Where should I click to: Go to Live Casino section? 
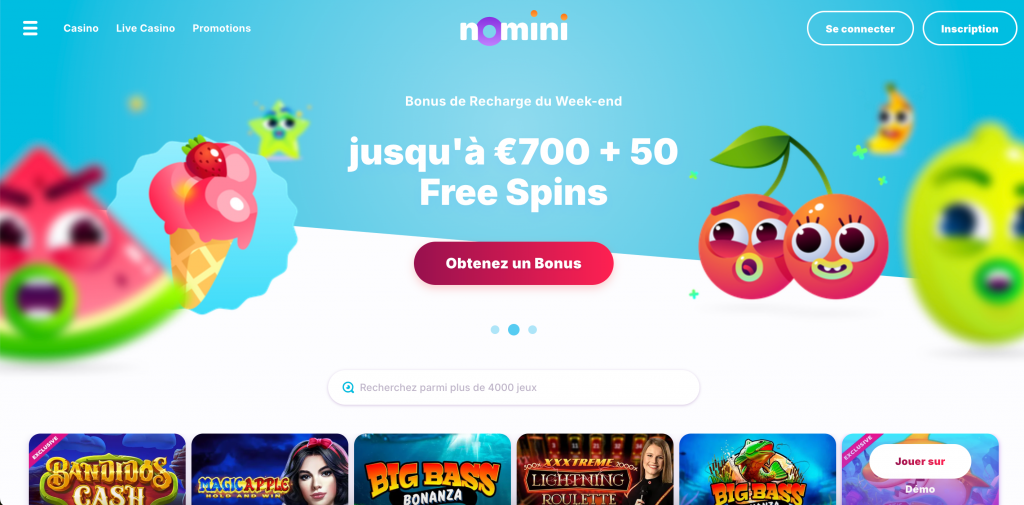(146, 28)
